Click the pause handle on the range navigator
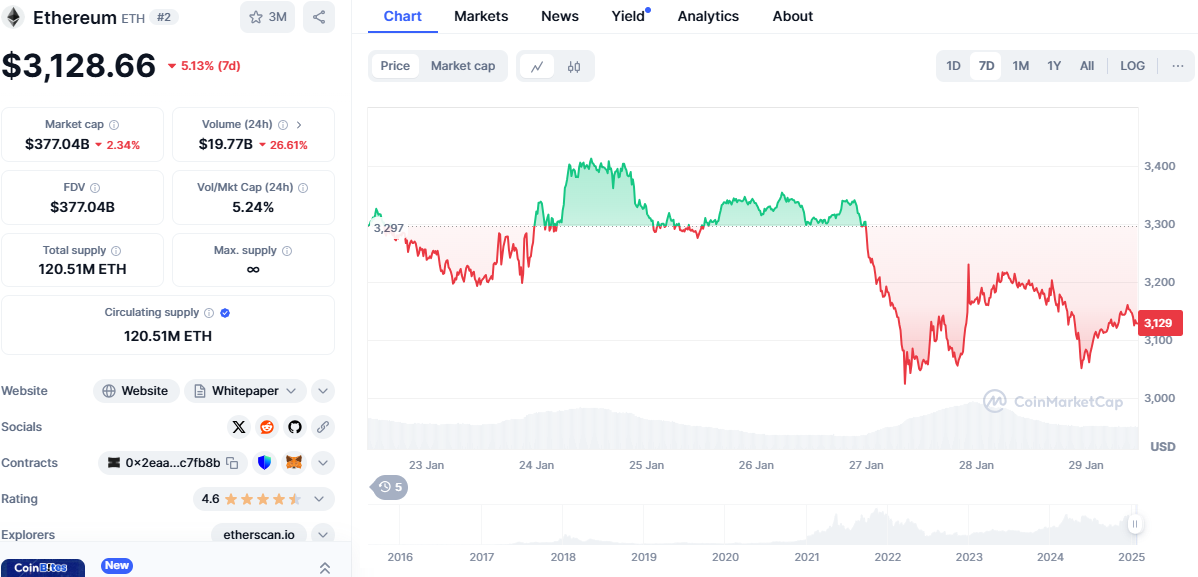The width and height of the screenshot is (1198, 577). click(x=1135, y=524)
